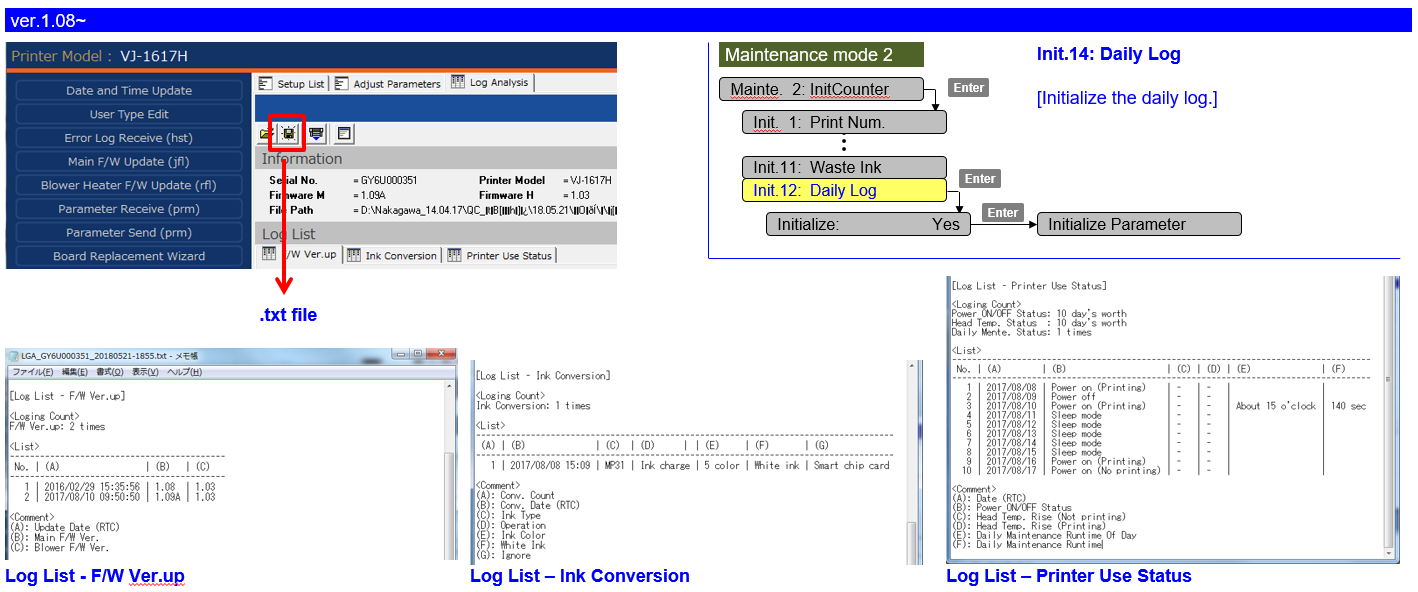Viewport: 1418px width, 592px height.
Task: Click Error Log Receive (hst) button
Action: click(x=129, y=138)
